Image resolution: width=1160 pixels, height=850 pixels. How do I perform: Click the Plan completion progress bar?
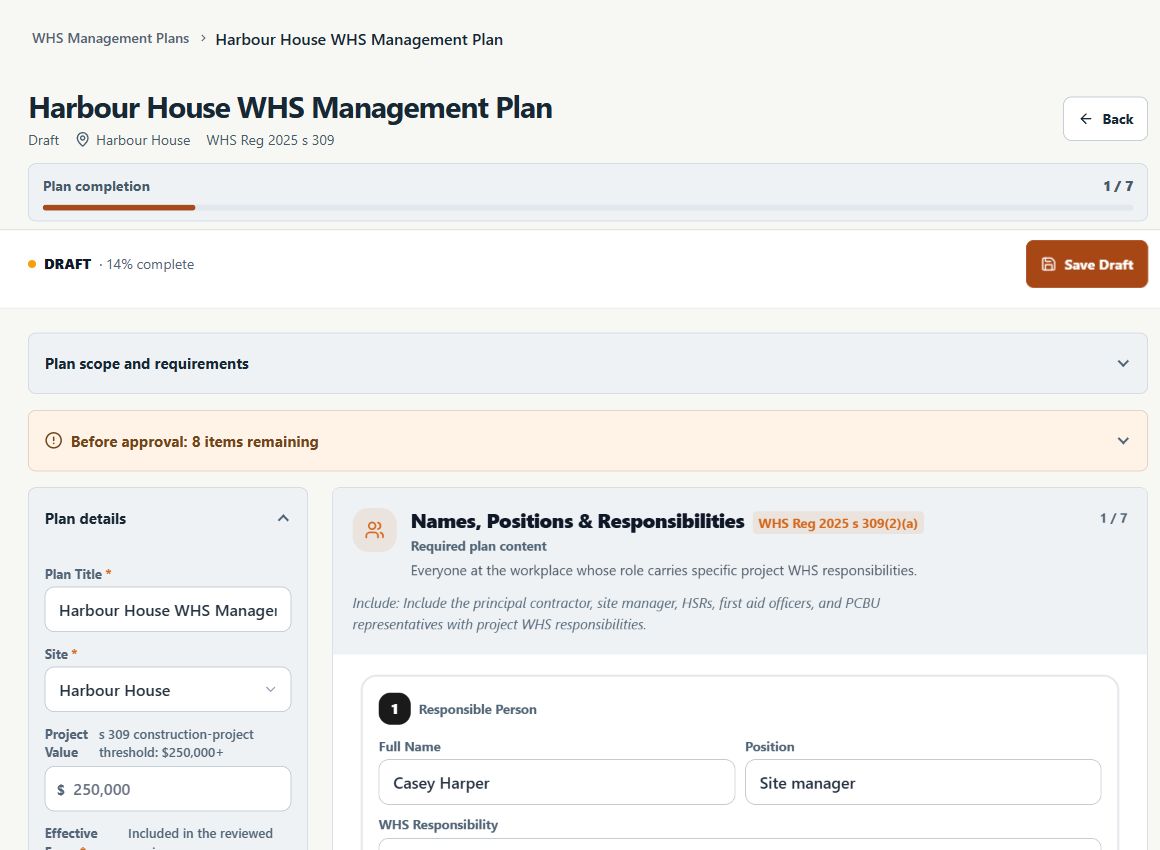587,208
